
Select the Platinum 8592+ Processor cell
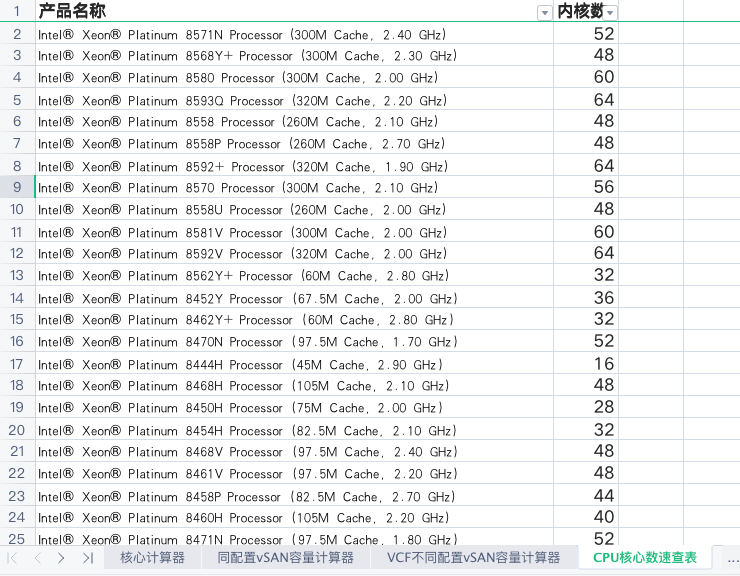(294, 166)
